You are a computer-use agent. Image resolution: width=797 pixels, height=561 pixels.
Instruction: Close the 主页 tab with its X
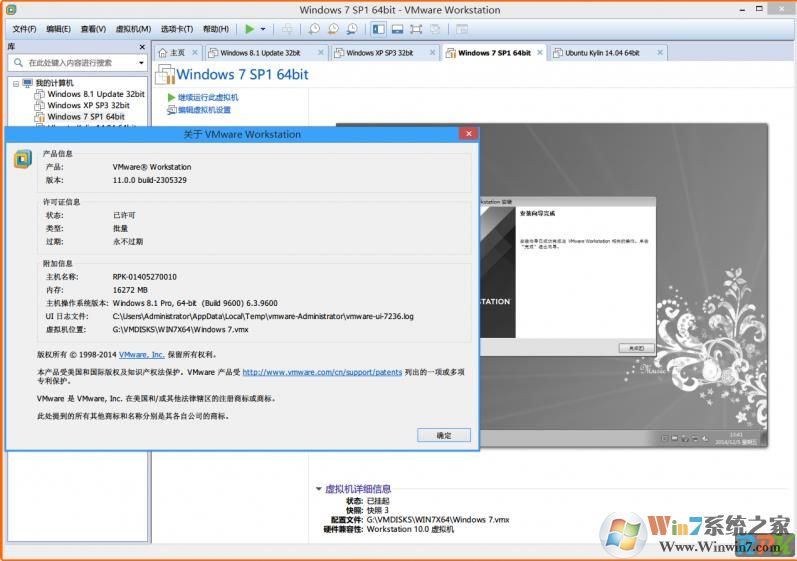(x=195, y=52)
